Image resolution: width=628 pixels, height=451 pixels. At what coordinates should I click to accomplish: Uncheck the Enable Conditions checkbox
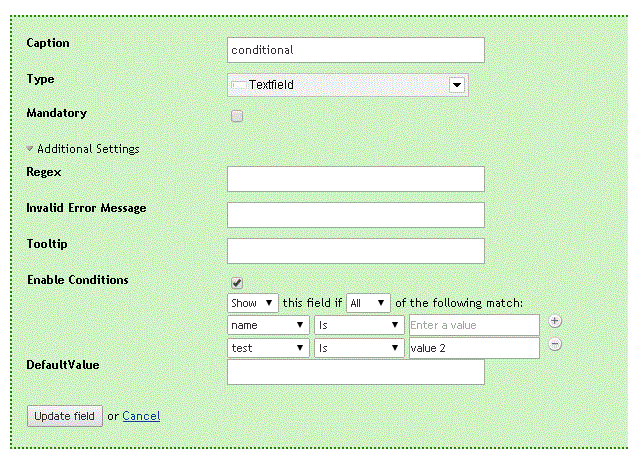[237, 283]
